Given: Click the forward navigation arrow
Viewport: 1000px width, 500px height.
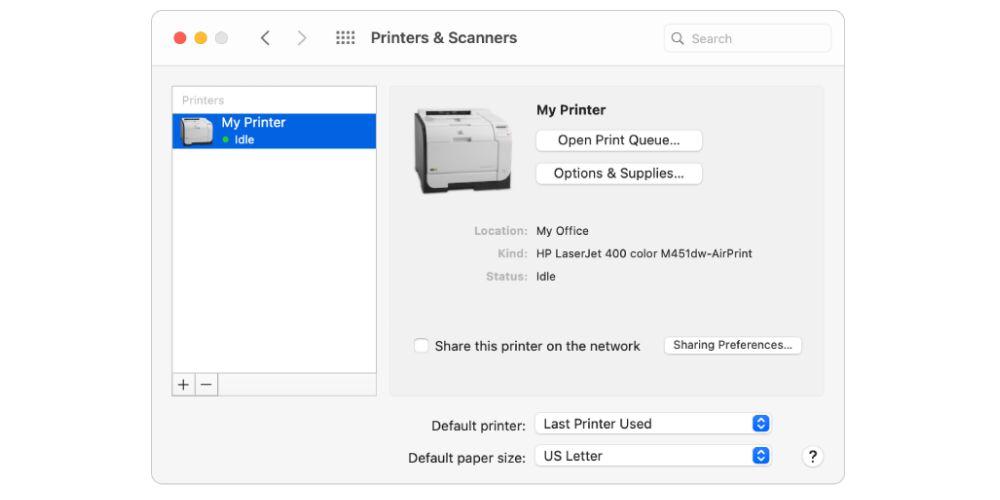Looking at the screenshot, I should pyautogui.click(x=302, y=38).
